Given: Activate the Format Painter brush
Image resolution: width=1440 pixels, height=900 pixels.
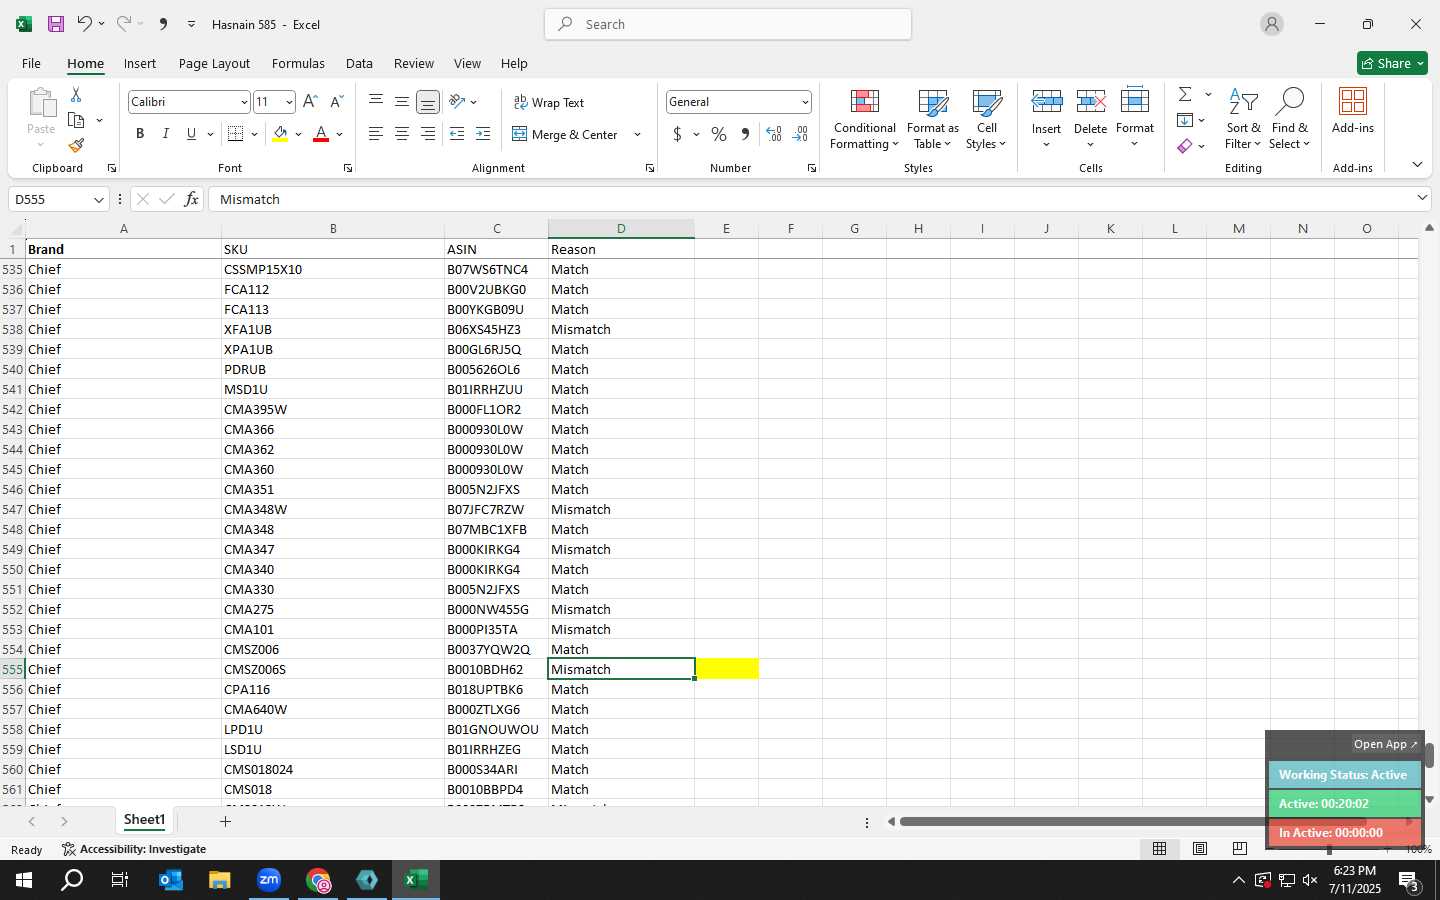Looking at the screenshot, I should (x=76, y=146).
